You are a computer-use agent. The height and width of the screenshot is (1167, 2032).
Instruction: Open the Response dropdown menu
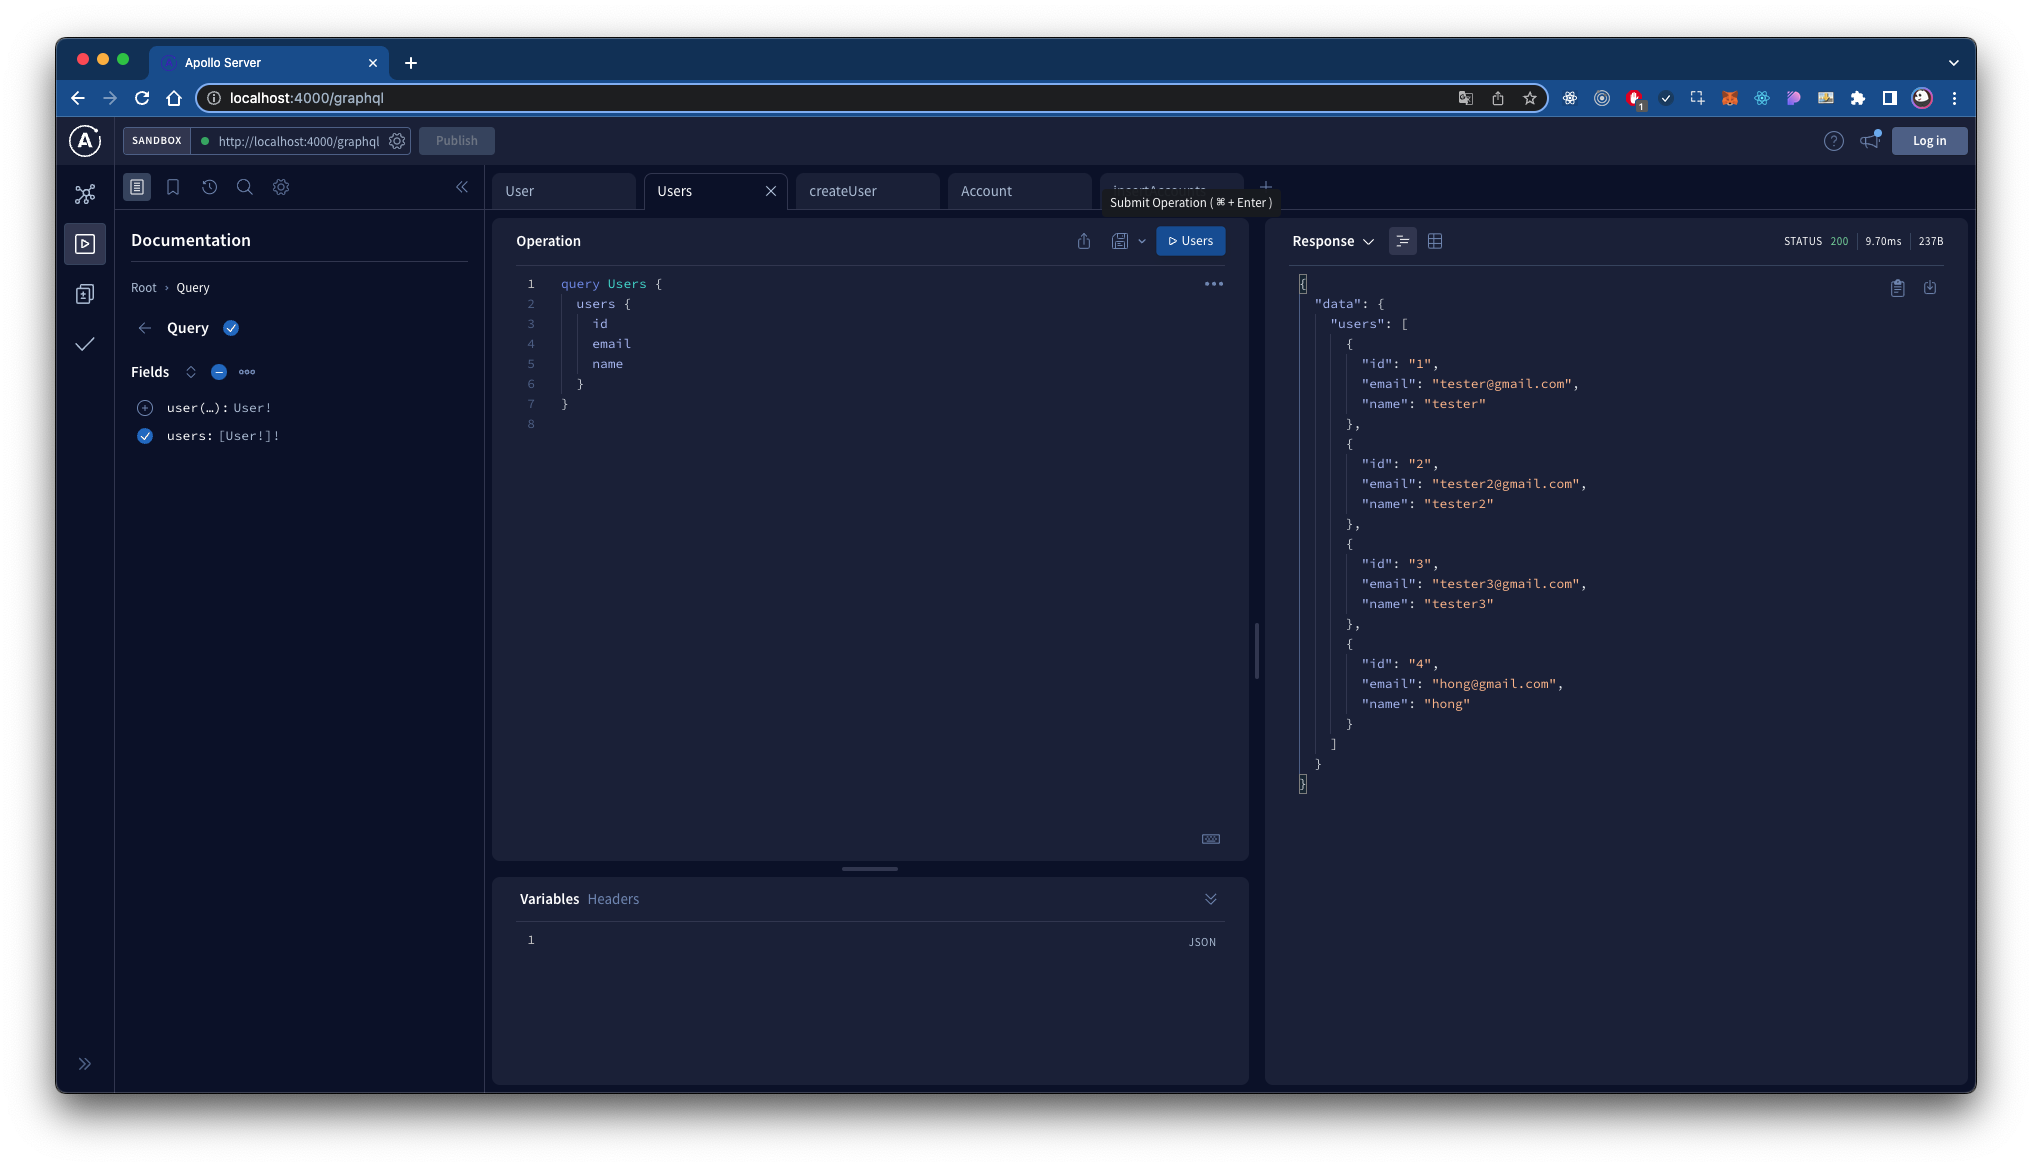1333,241
